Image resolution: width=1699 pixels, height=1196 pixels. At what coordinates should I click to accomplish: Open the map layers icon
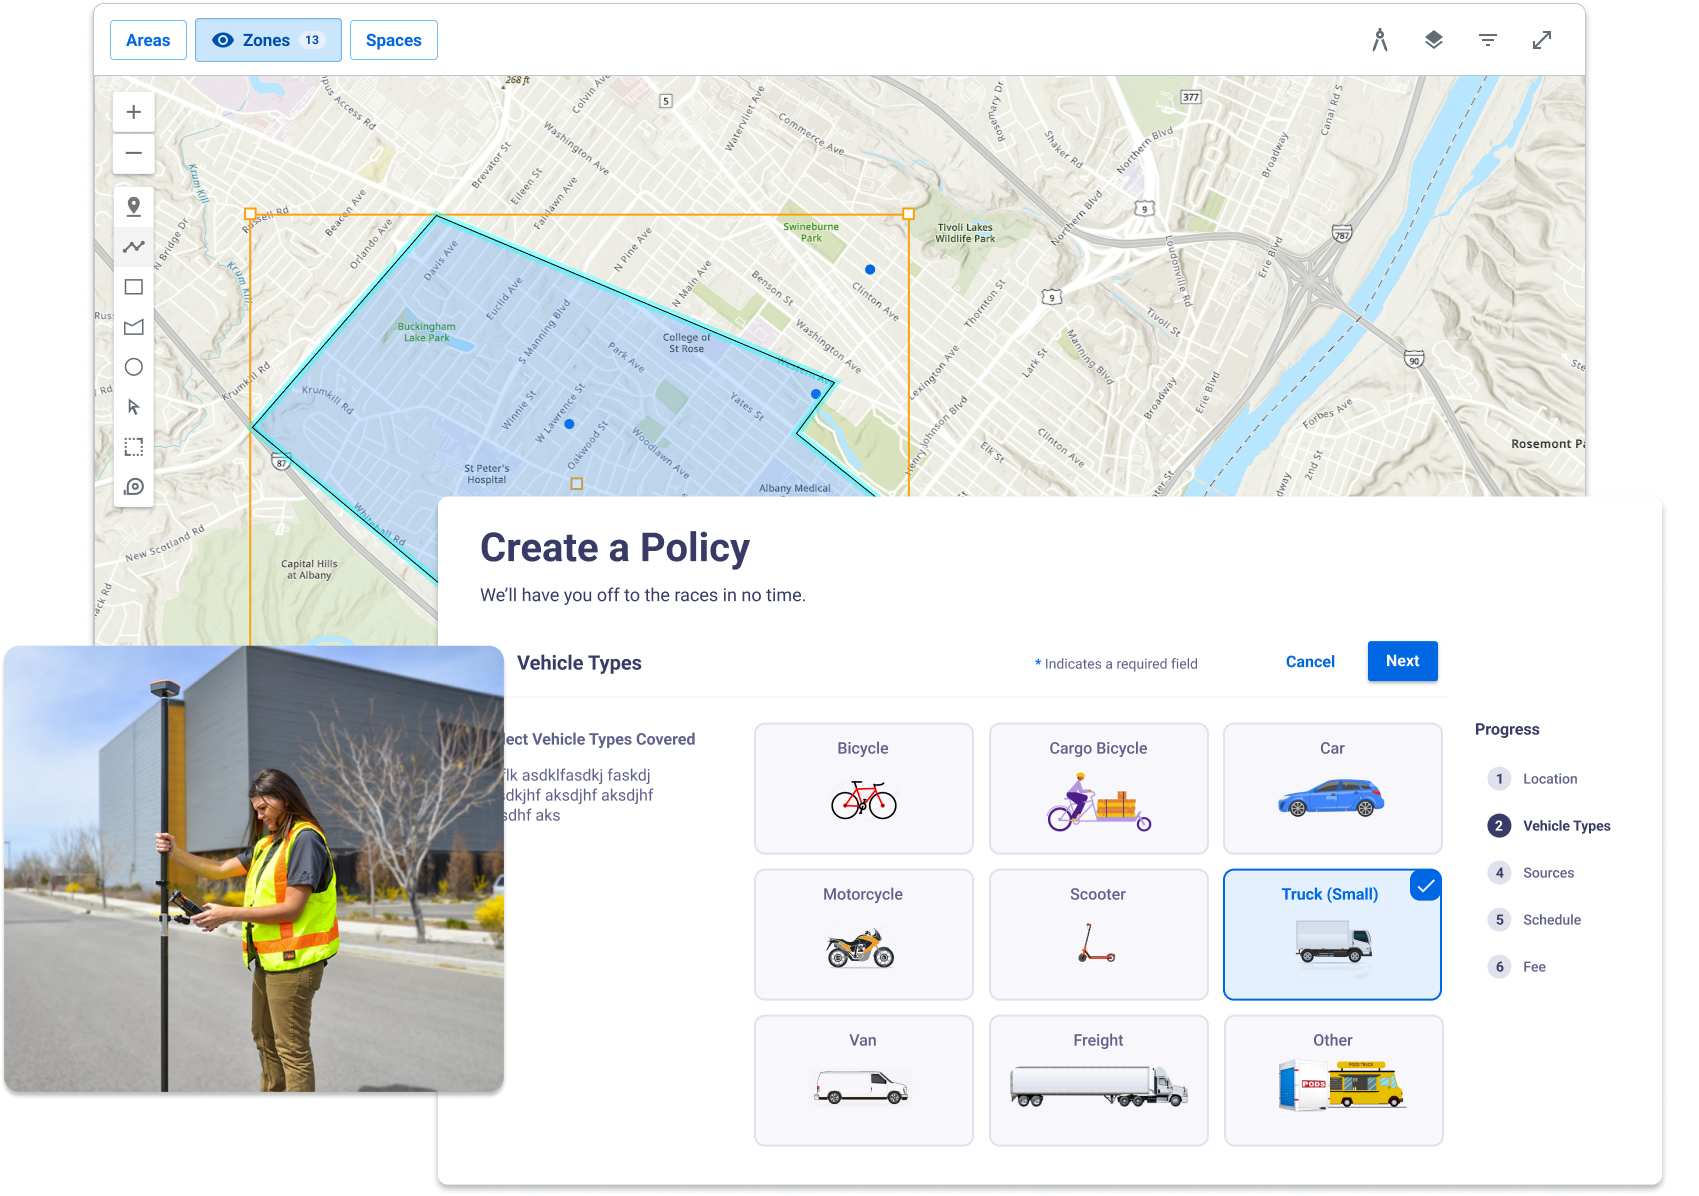pyautogui.click(x=1433, y=40)
